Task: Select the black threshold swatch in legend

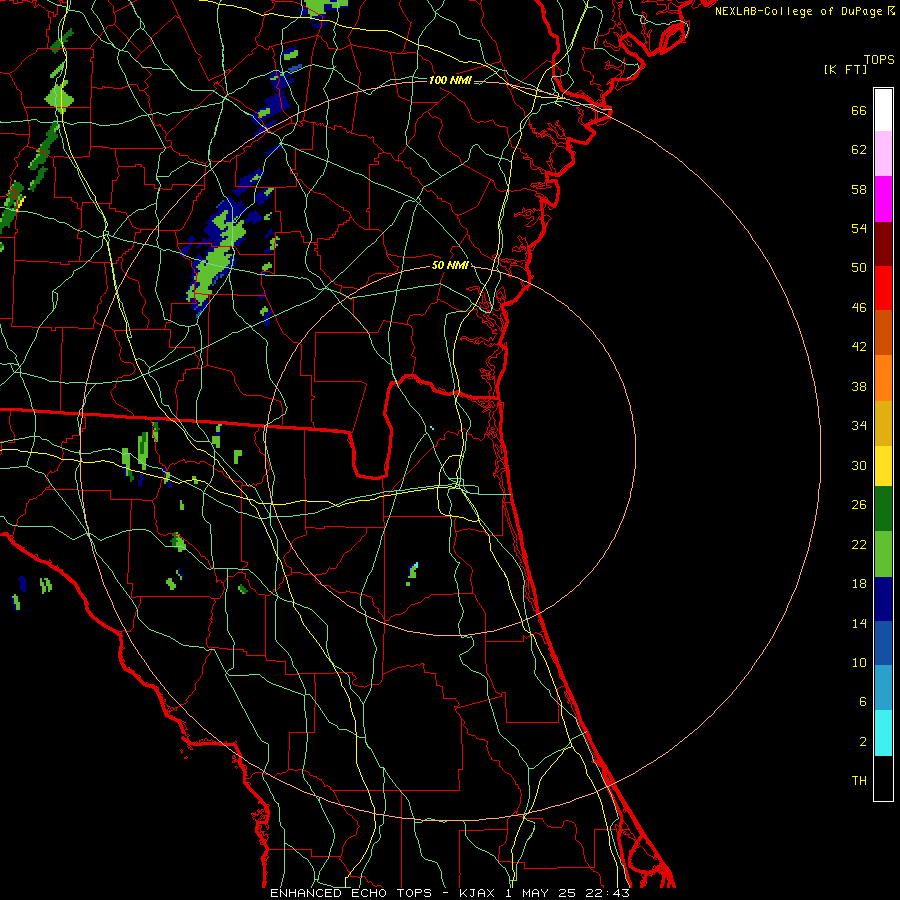Action: tap(883, 778)
